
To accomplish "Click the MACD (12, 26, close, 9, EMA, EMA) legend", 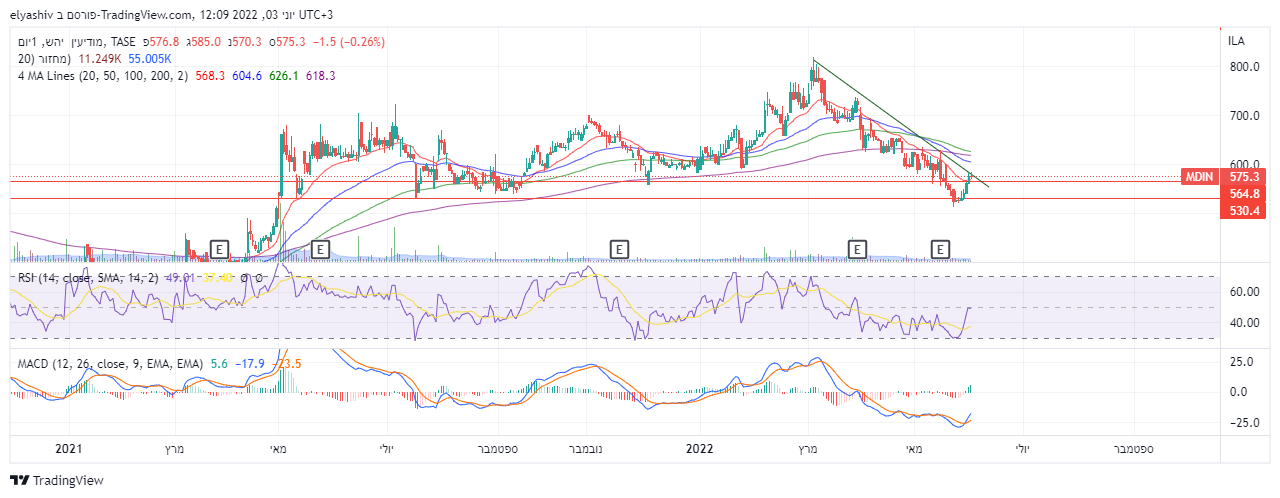I will pos(111,363).
